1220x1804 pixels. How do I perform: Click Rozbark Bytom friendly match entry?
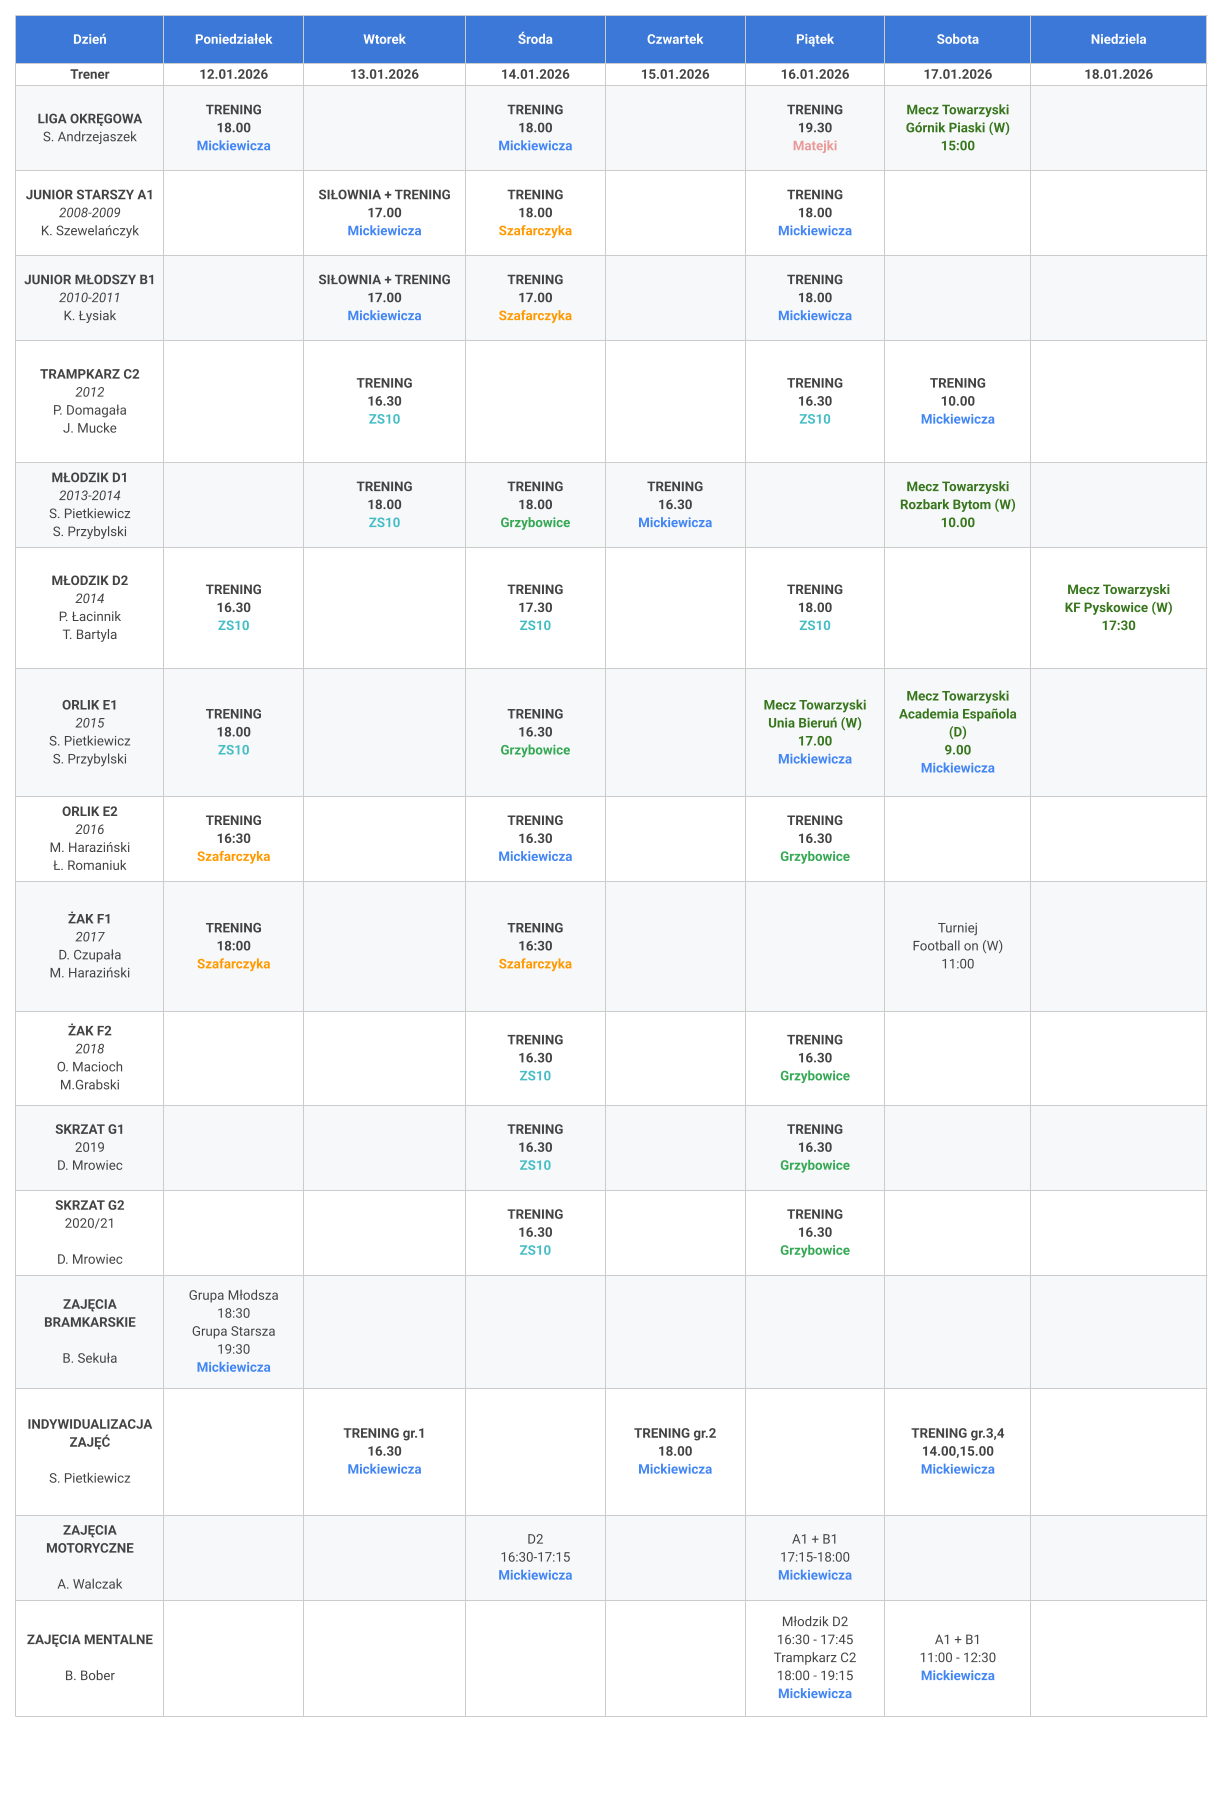(957, 505)
